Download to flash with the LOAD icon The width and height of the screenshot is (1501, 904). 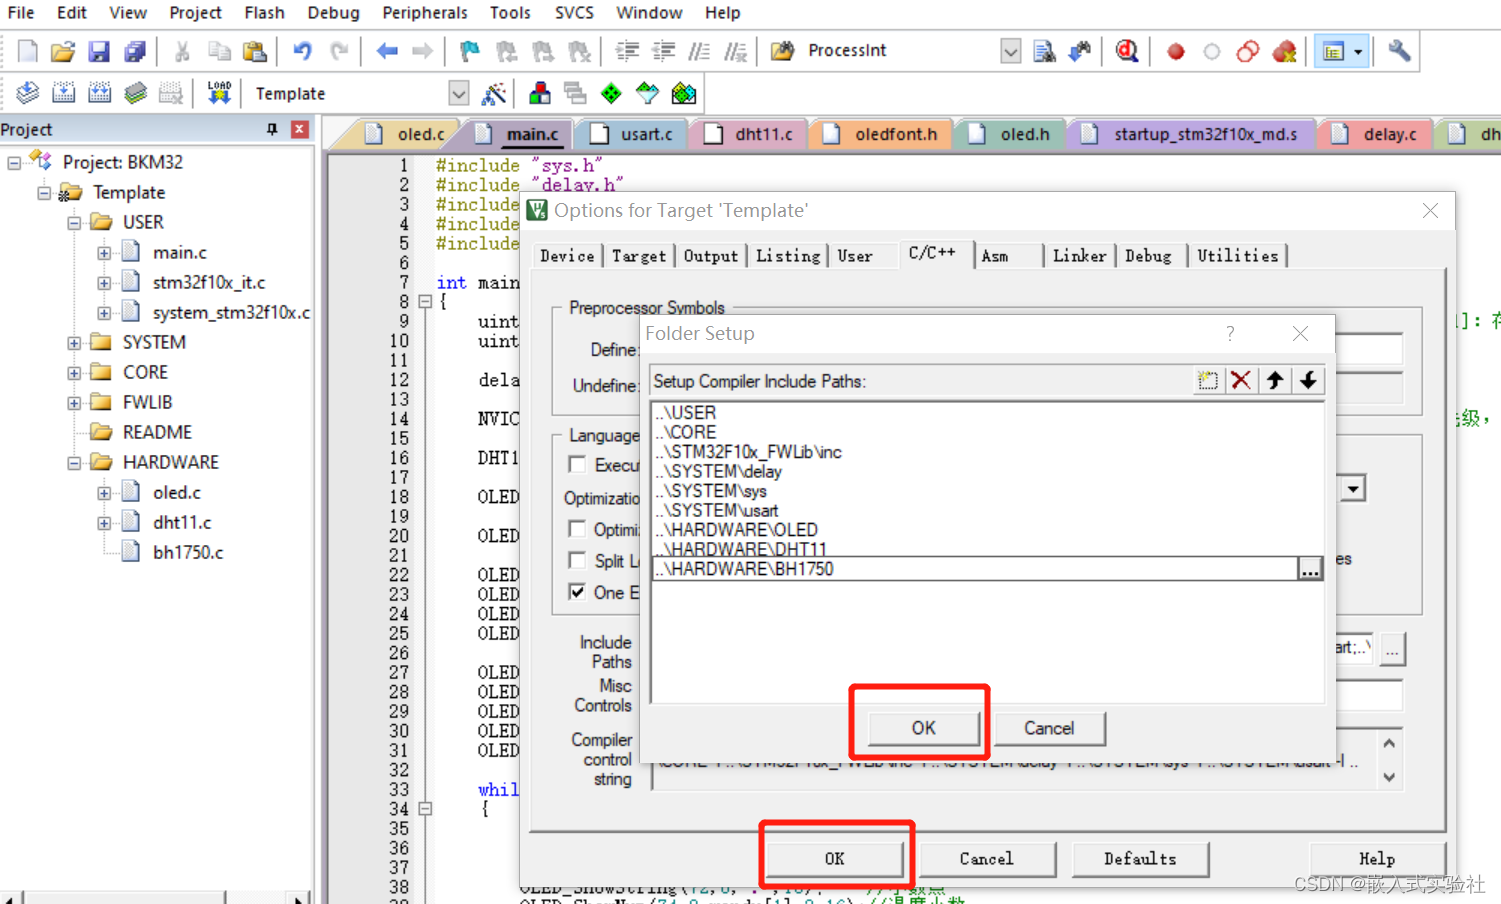219,93
